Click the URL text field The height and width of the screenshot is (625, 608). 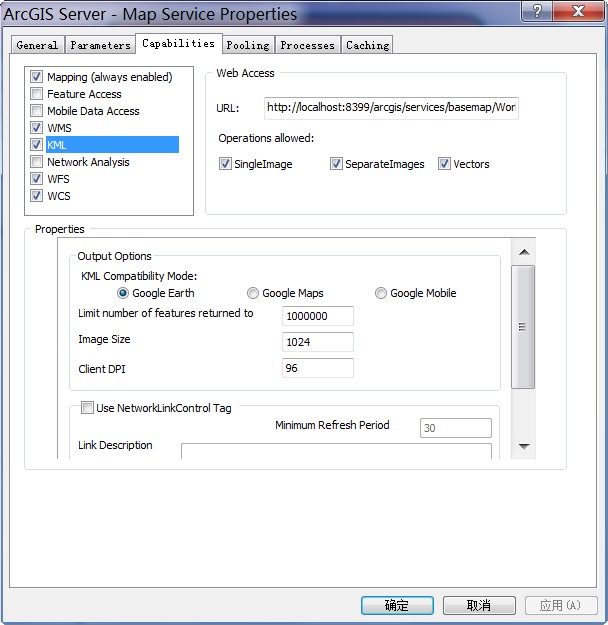(391, 108)
